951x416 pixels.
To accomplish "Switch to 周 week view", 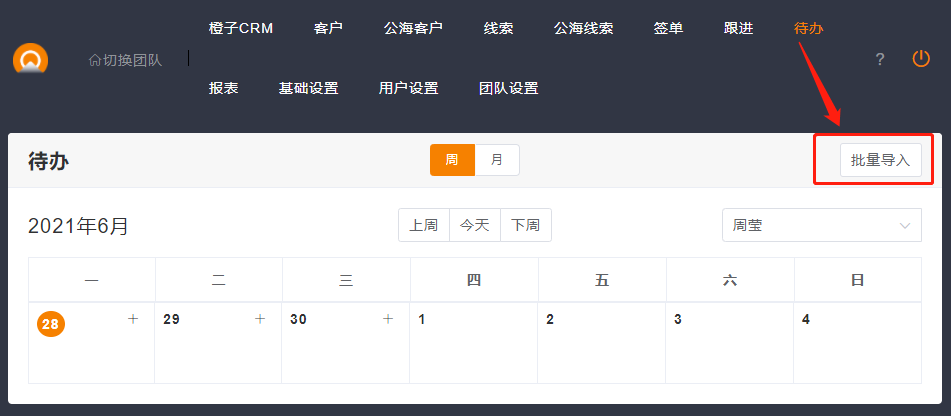I will coord(452,160).
